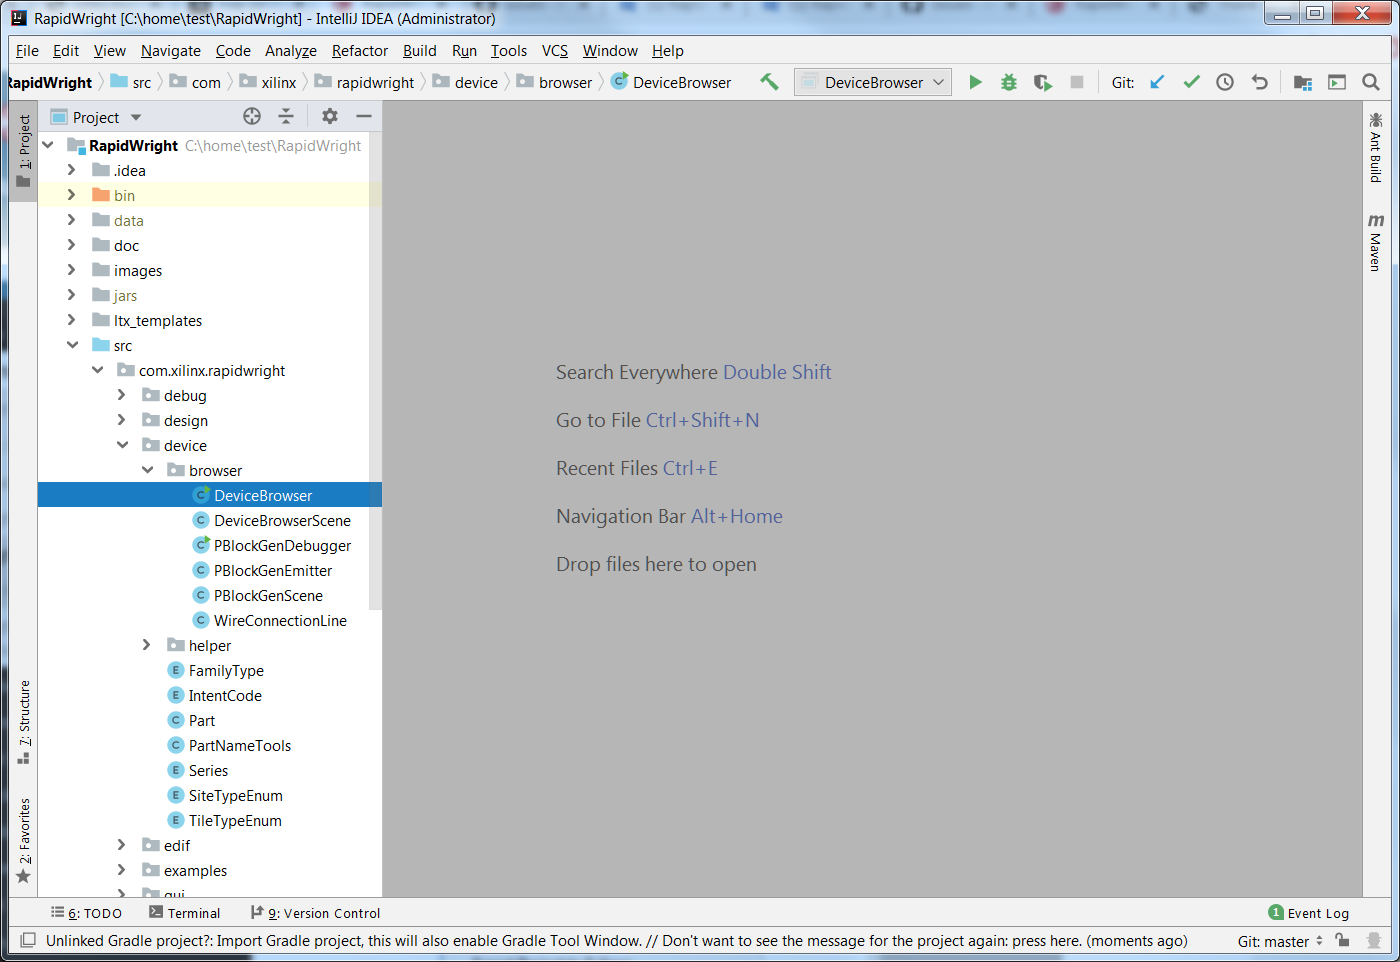Open the Favorites side tool window
This screenshot has width=1400, height=962.
(x=24, y=841)
